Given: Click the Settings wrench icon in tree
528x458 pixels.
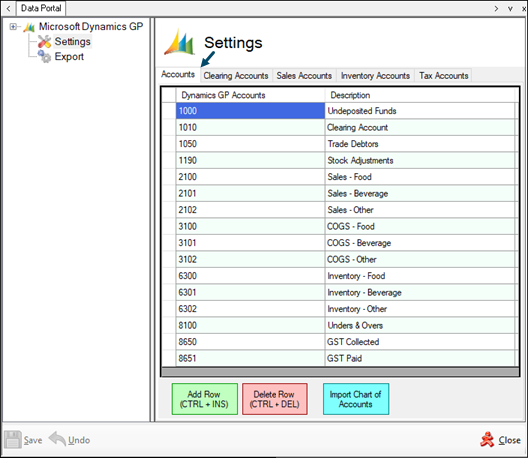Looking at the screenshot, I should coord(44,41).
